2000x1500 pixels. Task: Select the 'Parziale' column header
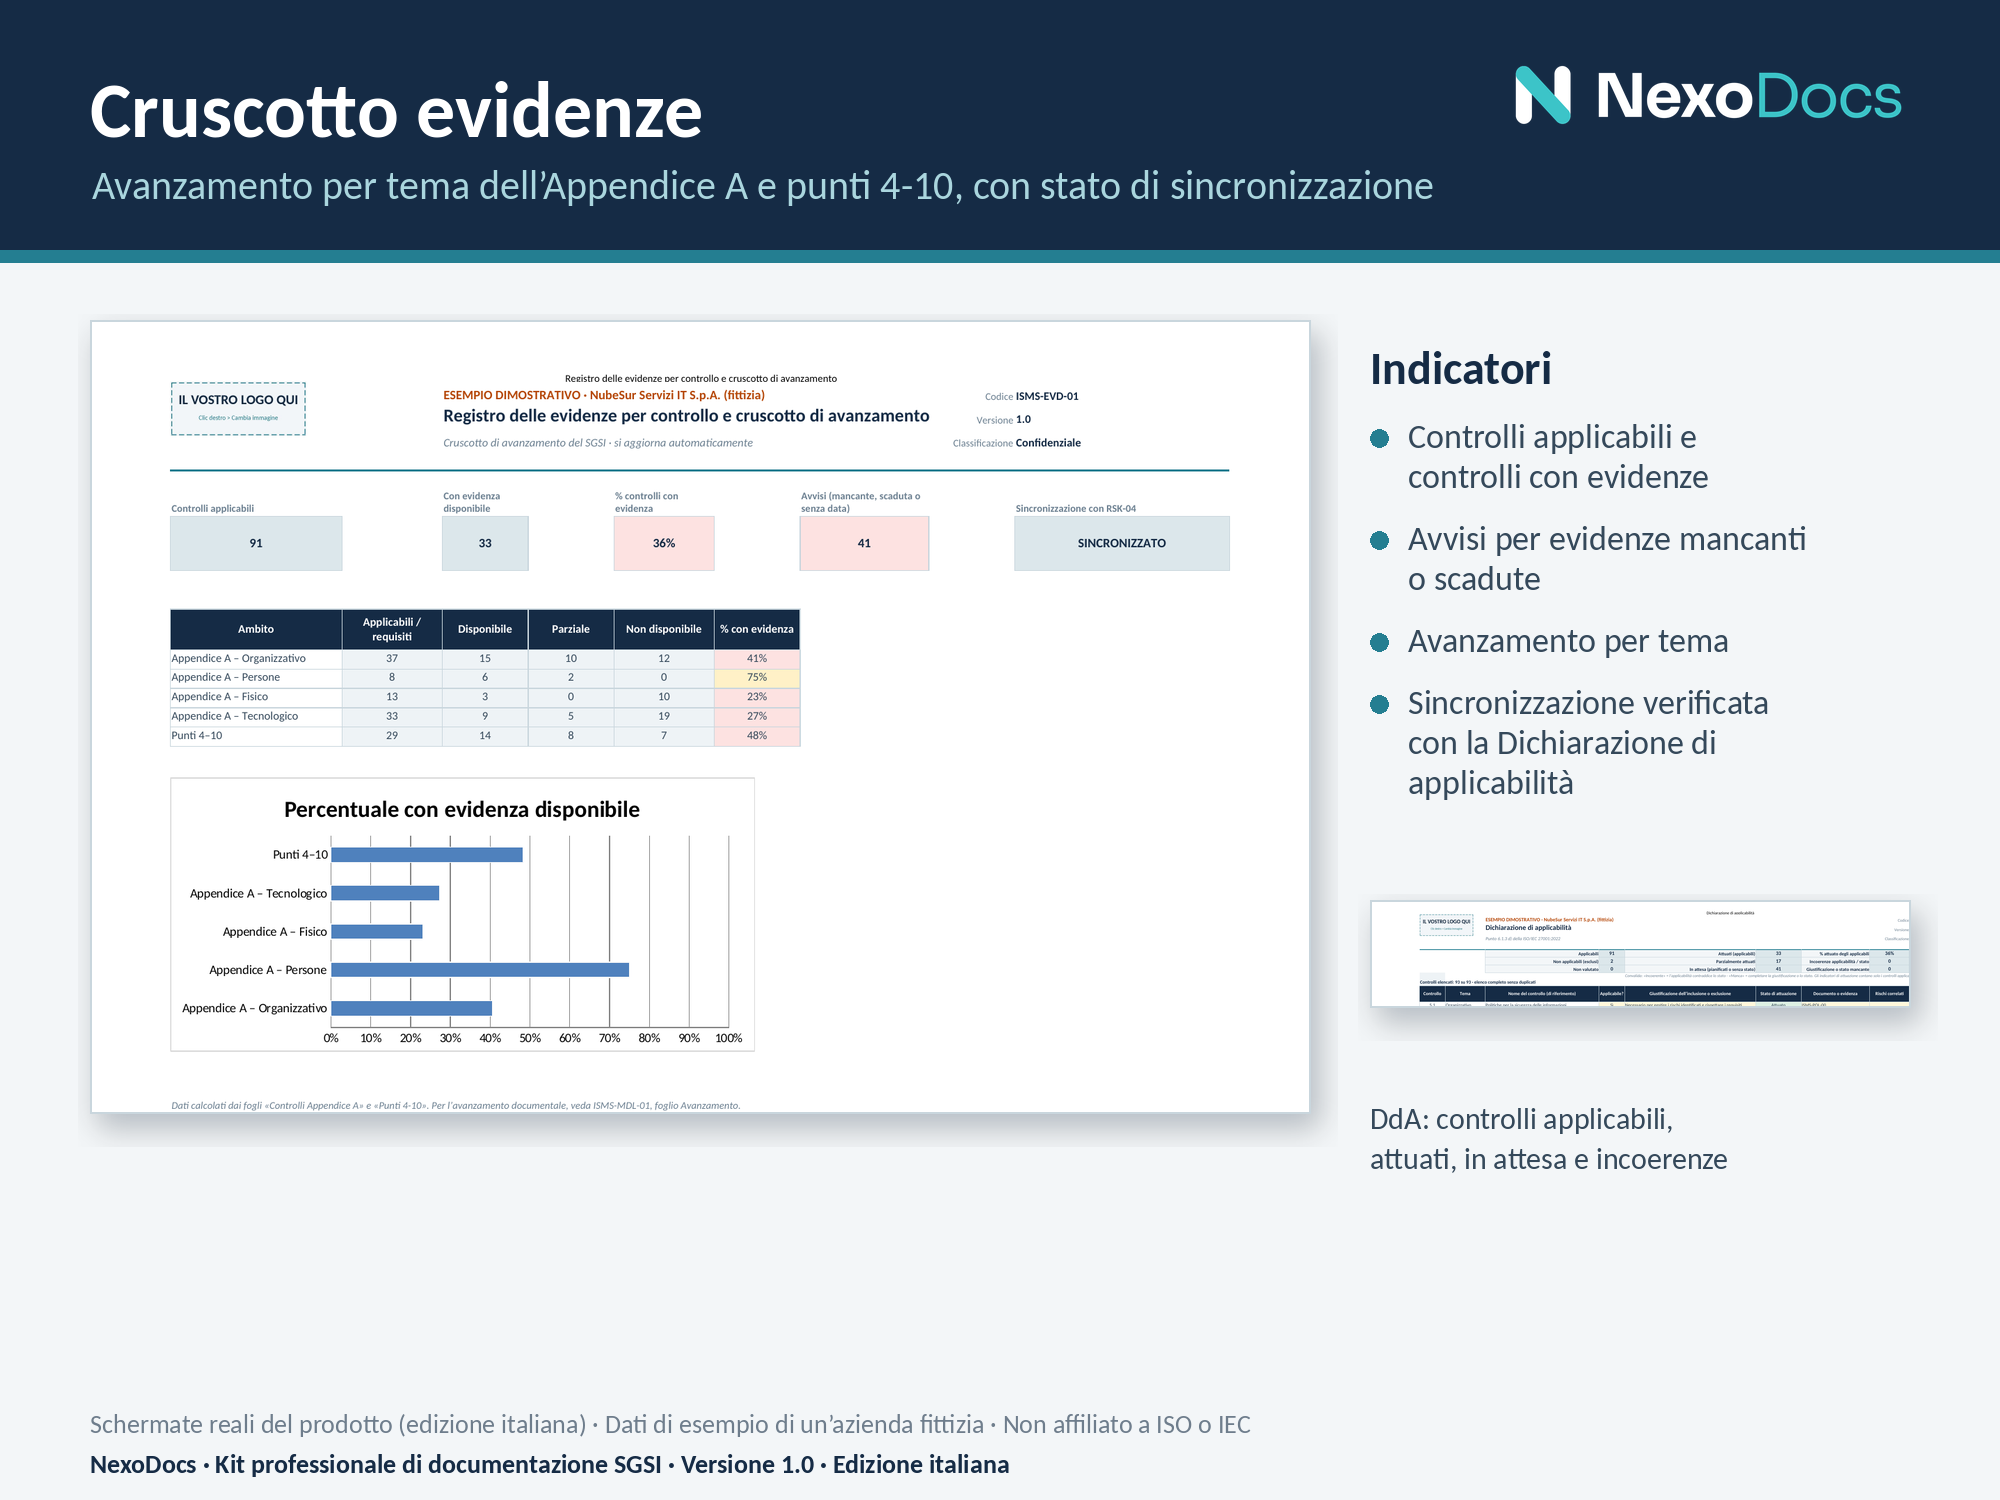pos(571,629)
